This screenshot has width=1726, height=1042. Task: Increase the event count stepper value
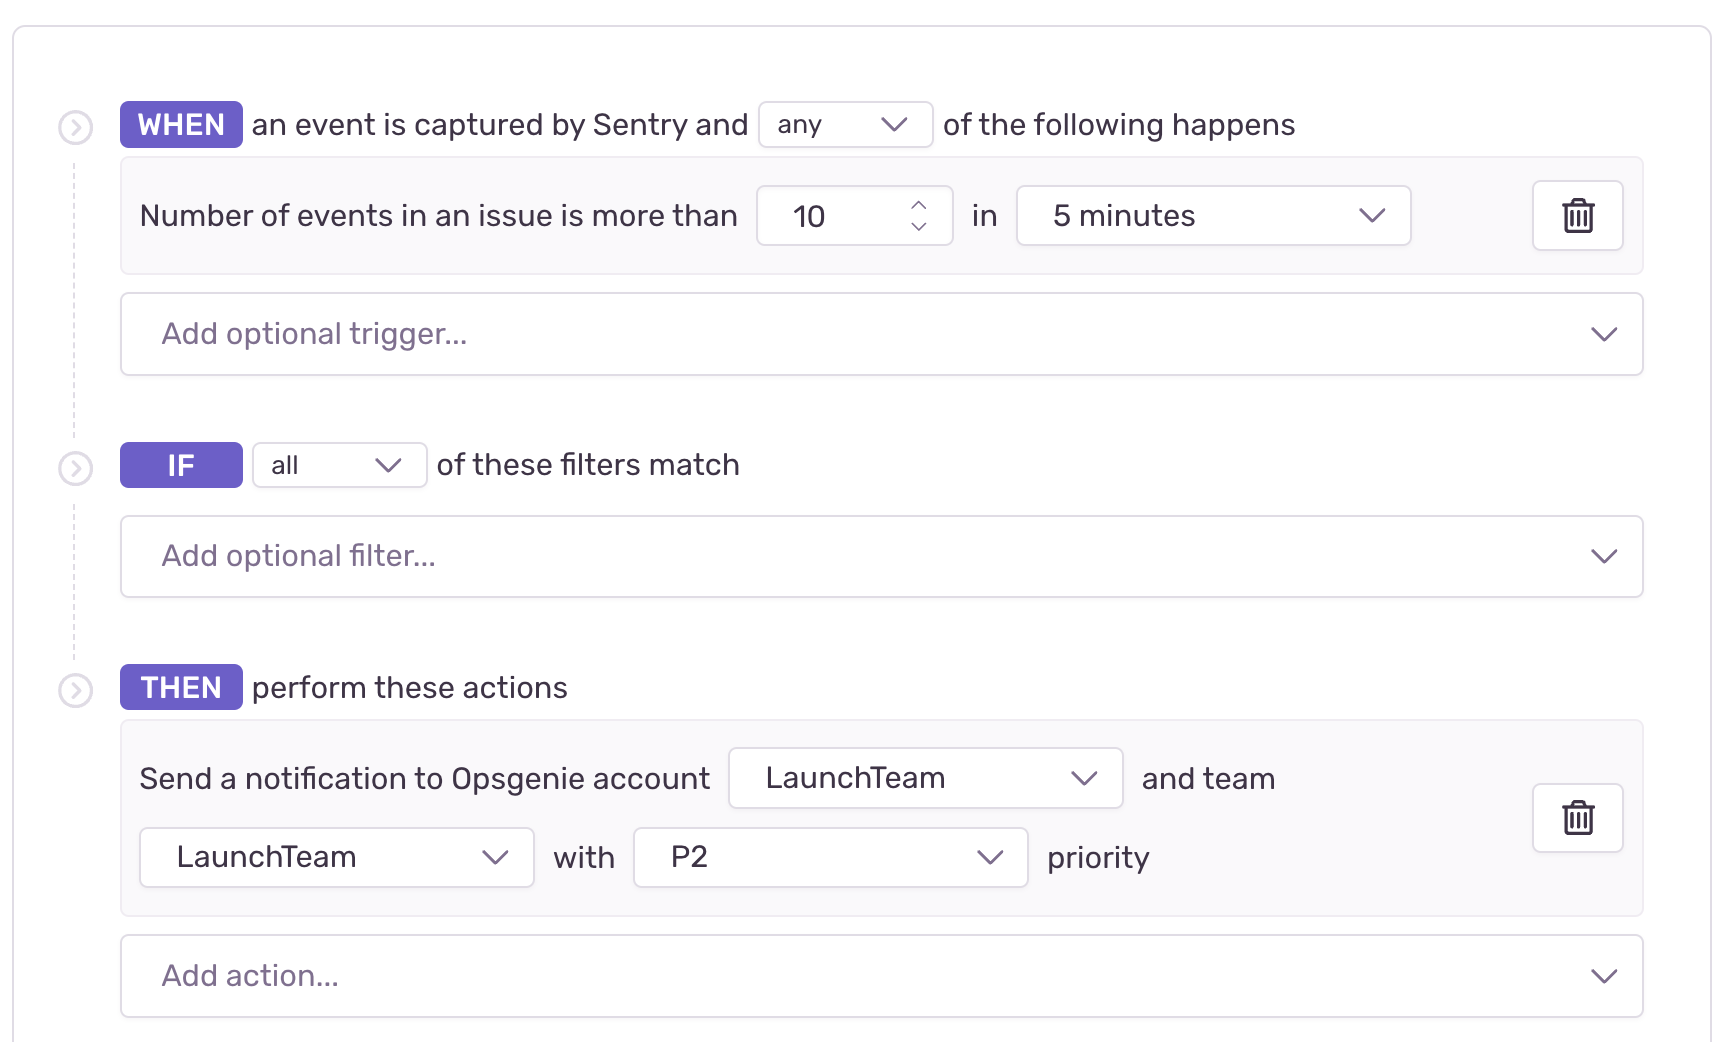click(918, 205)
